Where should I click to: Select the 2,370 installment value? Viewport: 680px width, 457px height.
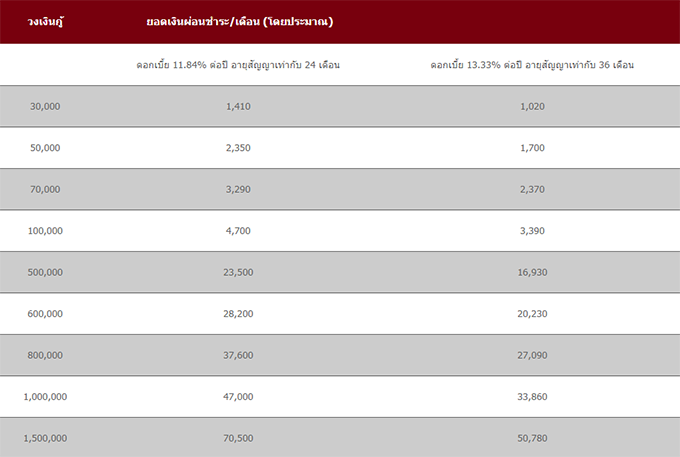[533, 189]
